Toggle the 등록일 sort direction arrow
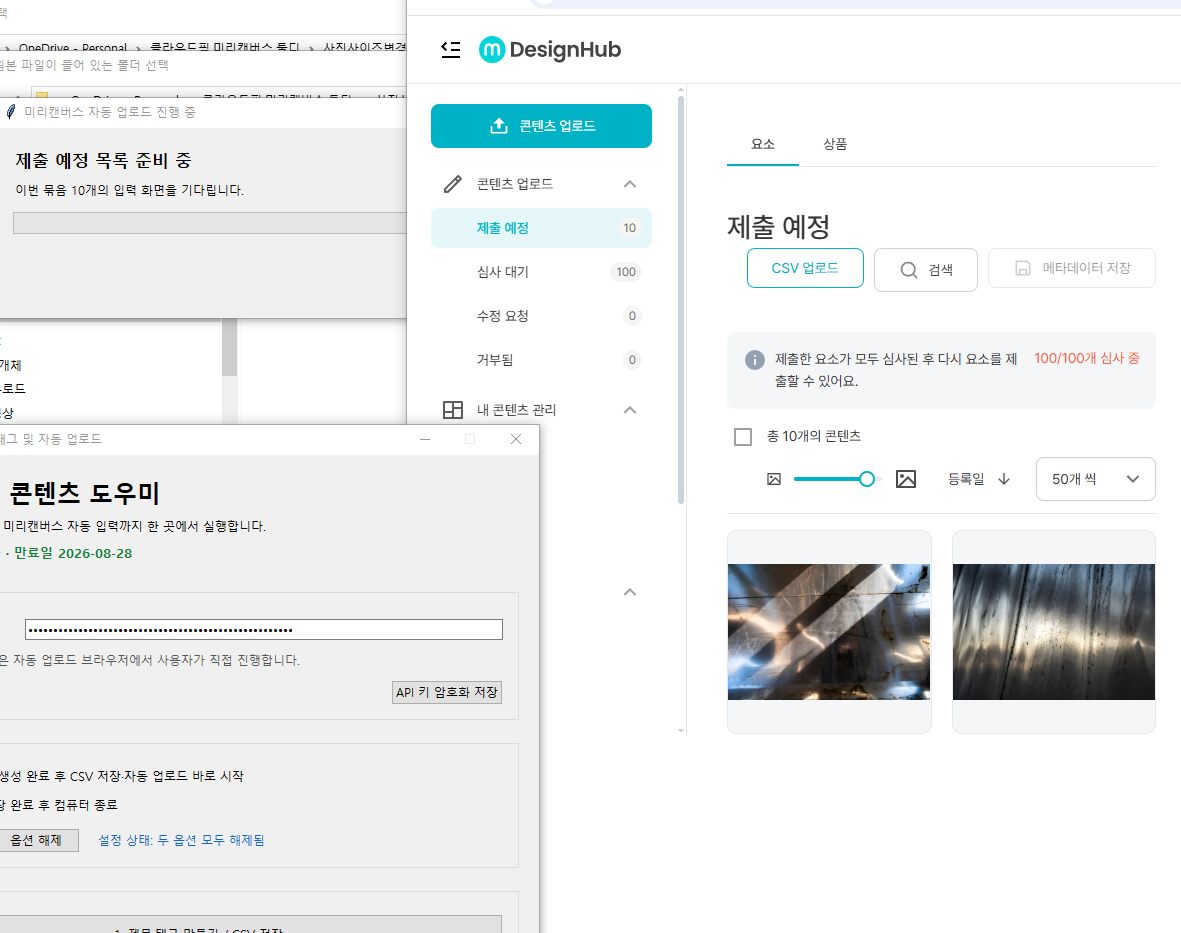 pos(1003,479)
